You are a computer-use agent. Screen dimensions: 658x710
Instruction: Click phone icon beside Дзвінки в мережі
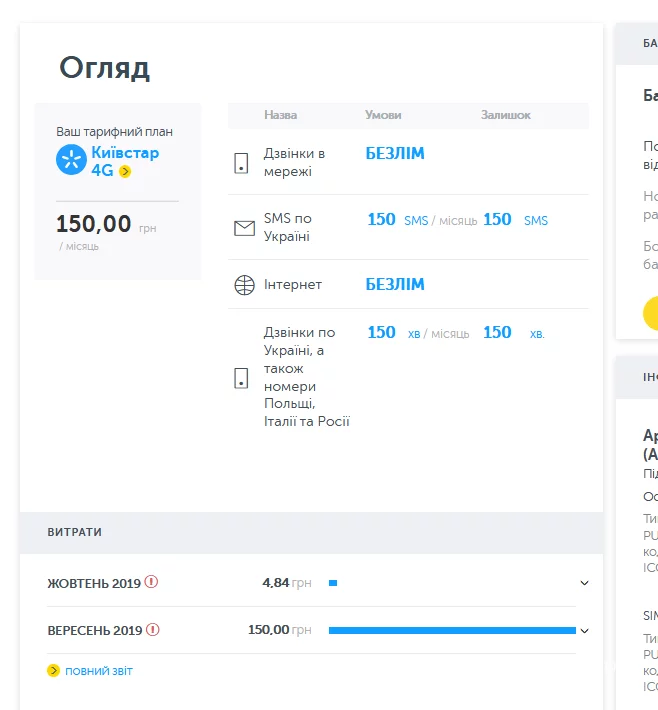(x=241, y=163)
